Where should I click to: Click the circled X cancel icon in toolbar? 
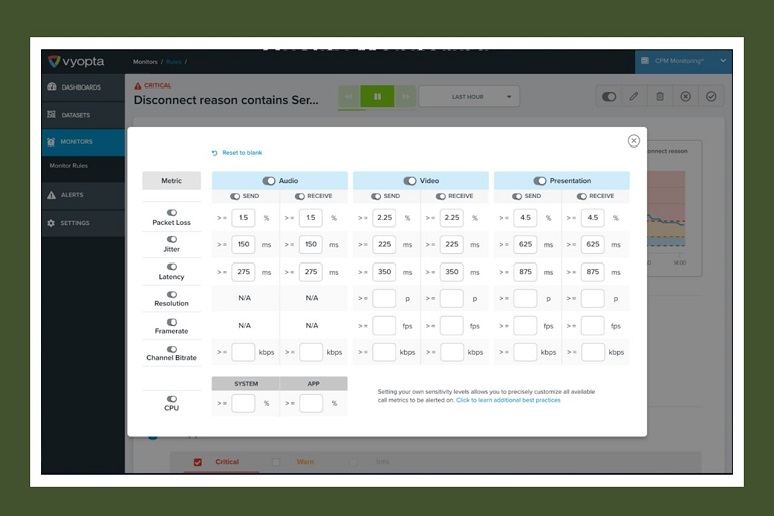pos(685,96)
